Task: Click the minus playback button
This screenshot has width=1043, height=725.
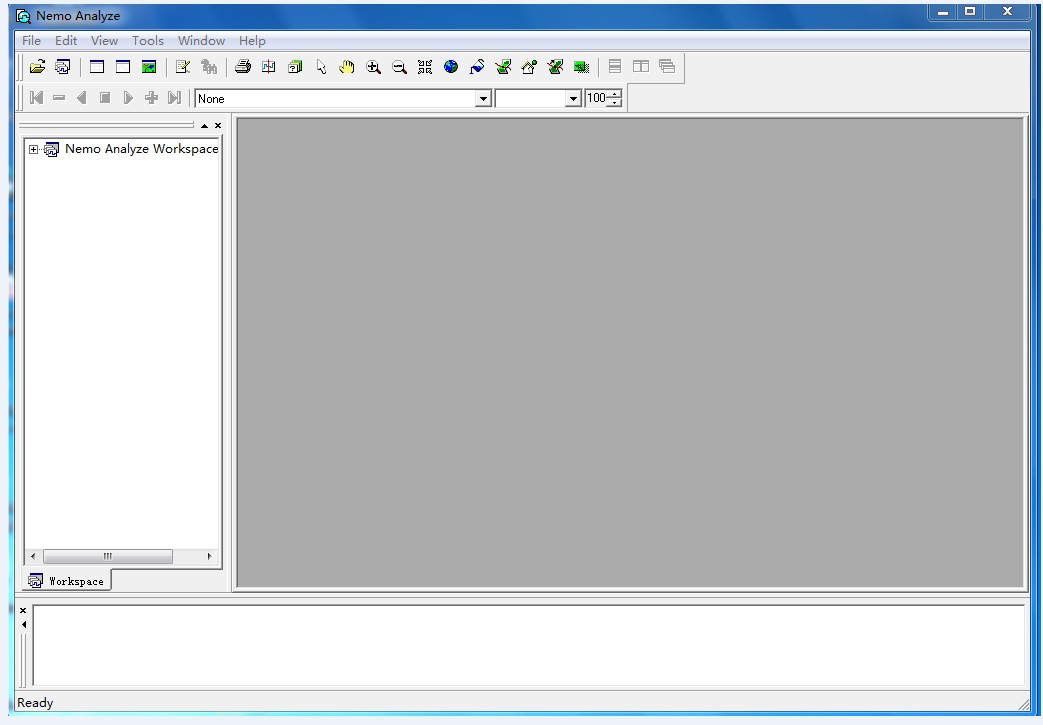Action: tap(59, 98)
